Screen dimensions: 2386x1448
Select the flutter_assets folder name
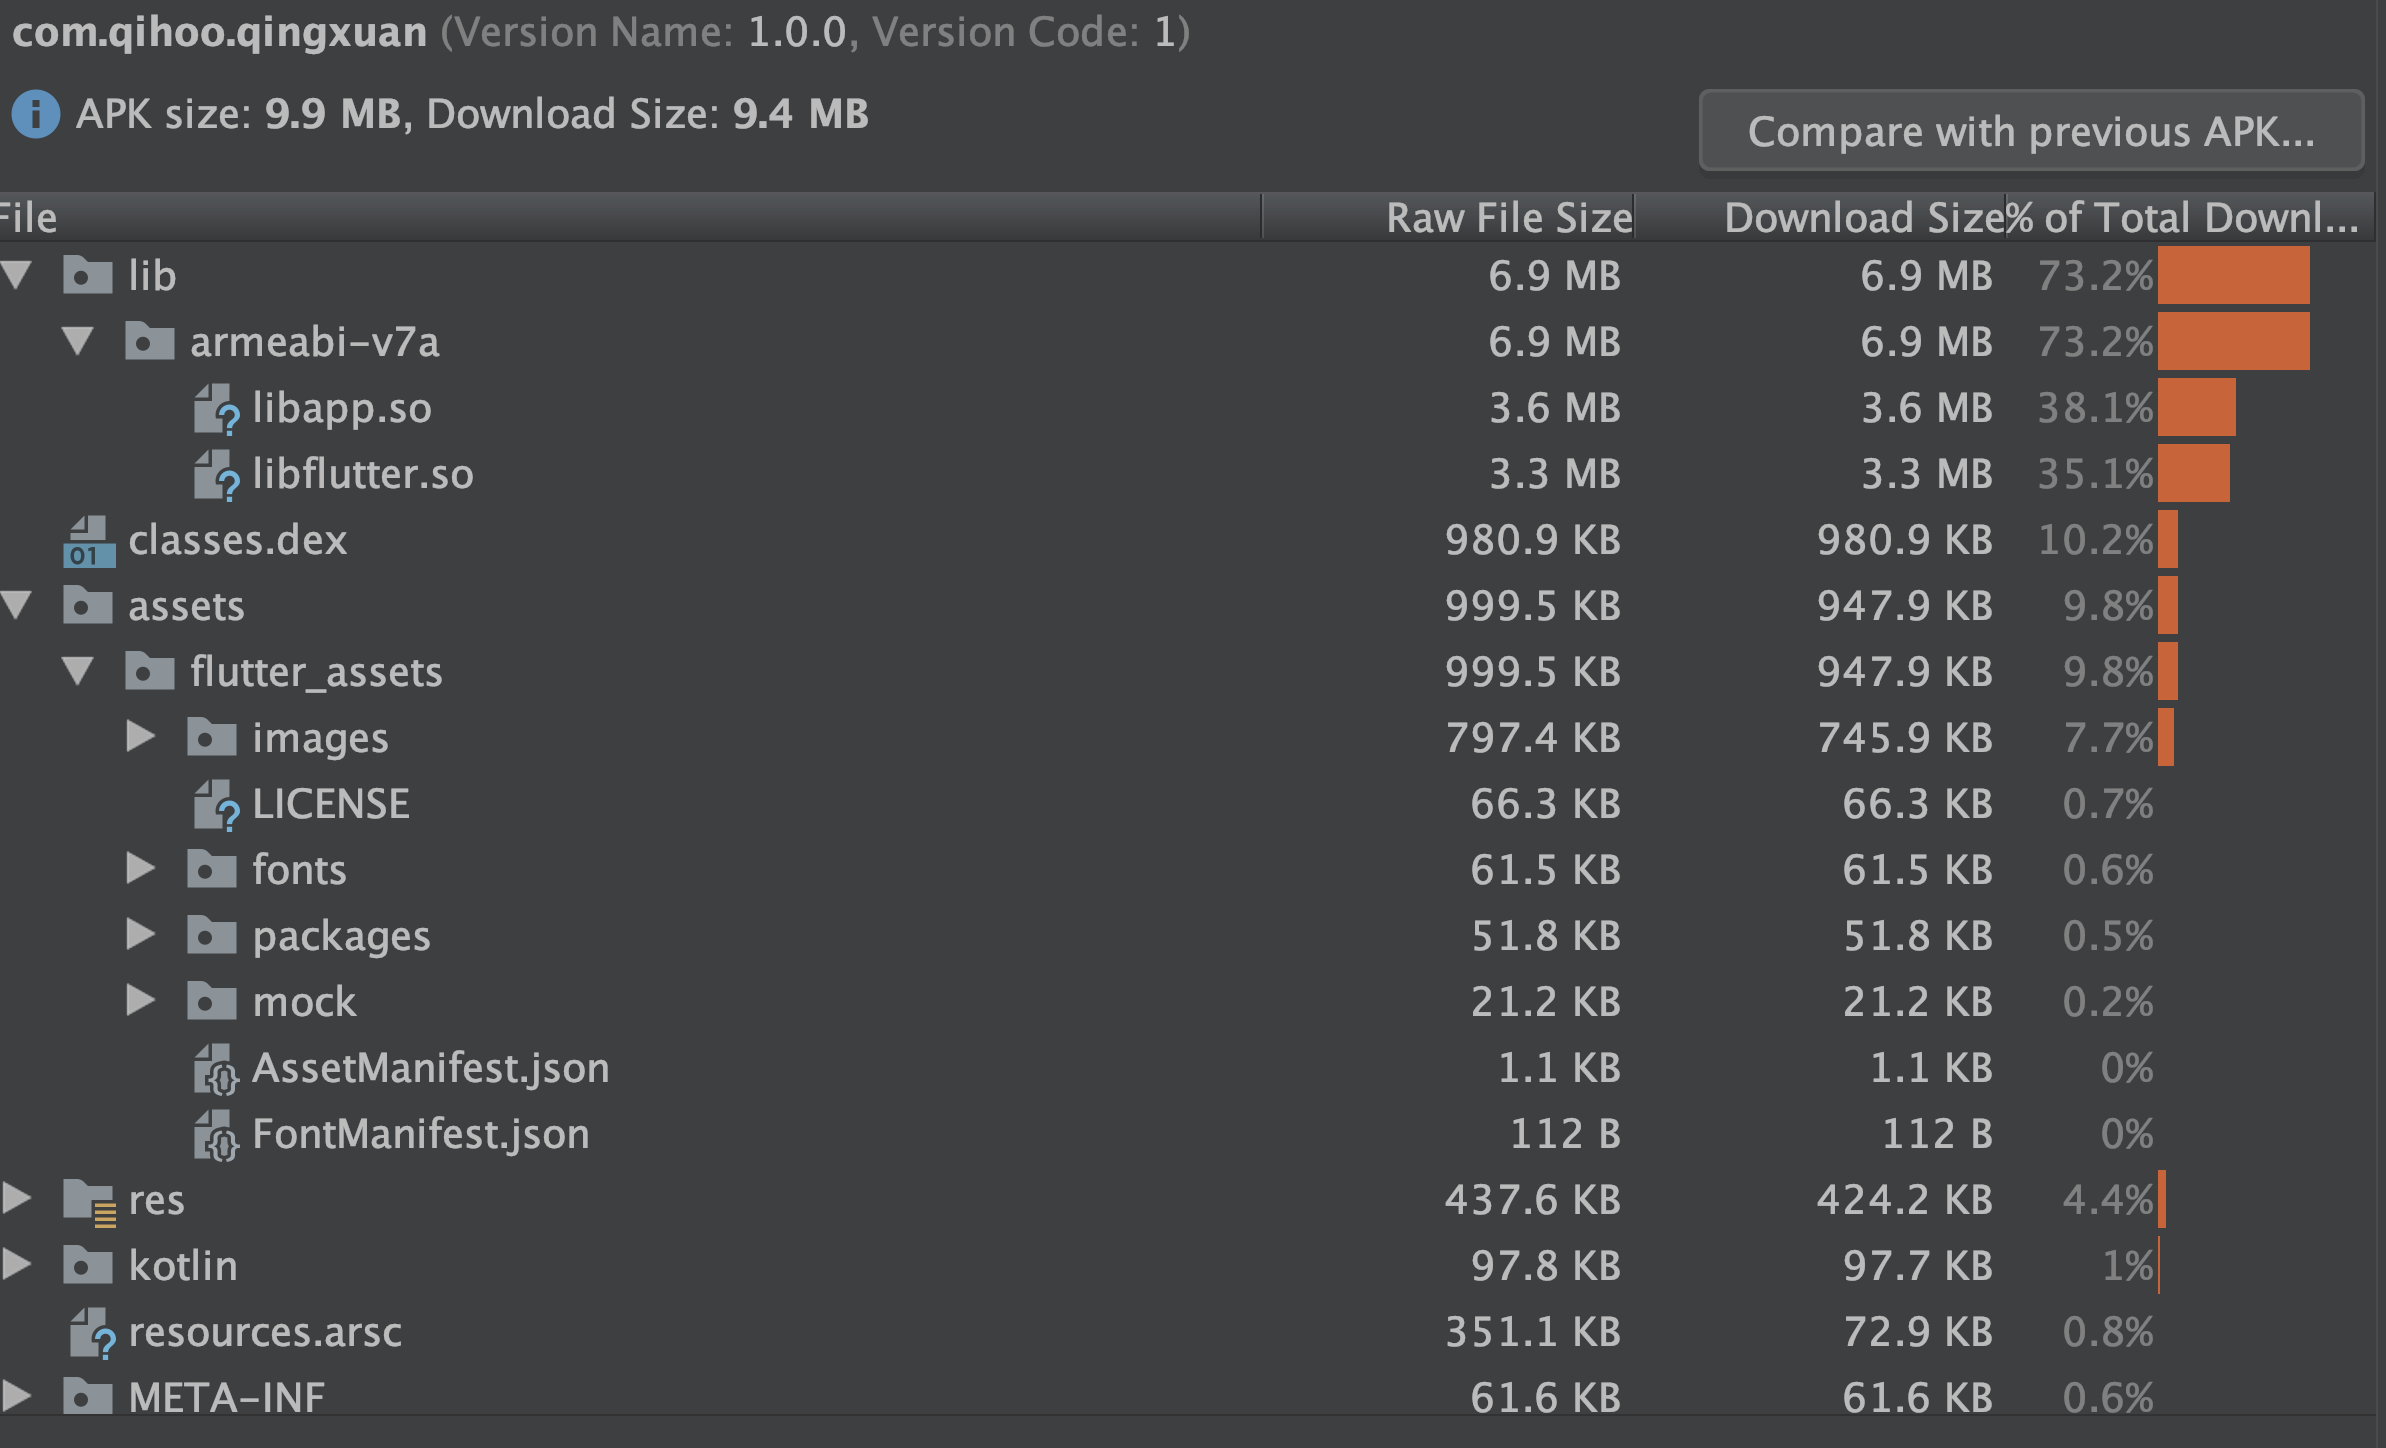[316, 672]
